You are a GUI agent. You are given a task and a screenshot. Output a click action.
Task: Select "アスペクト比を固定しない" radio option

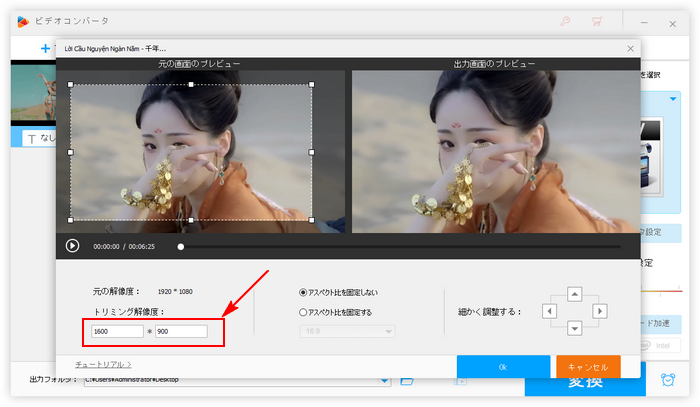[338, 293]
